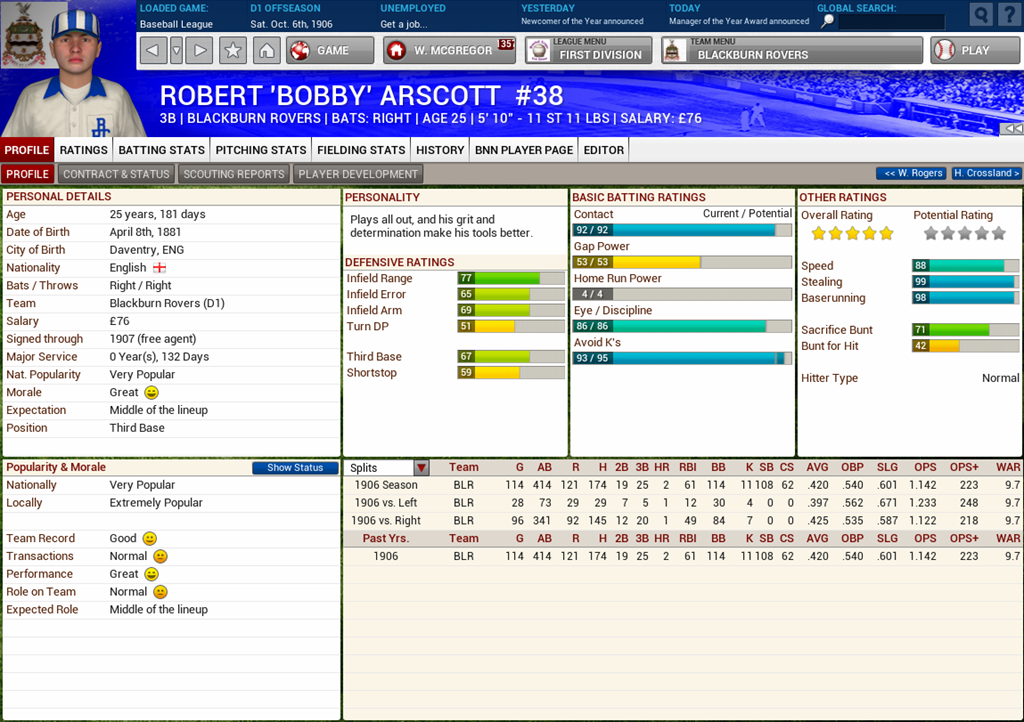Collapse the player header with double arrows
This screenshot has height=722, width=1024.
[x=1012, y=129]
